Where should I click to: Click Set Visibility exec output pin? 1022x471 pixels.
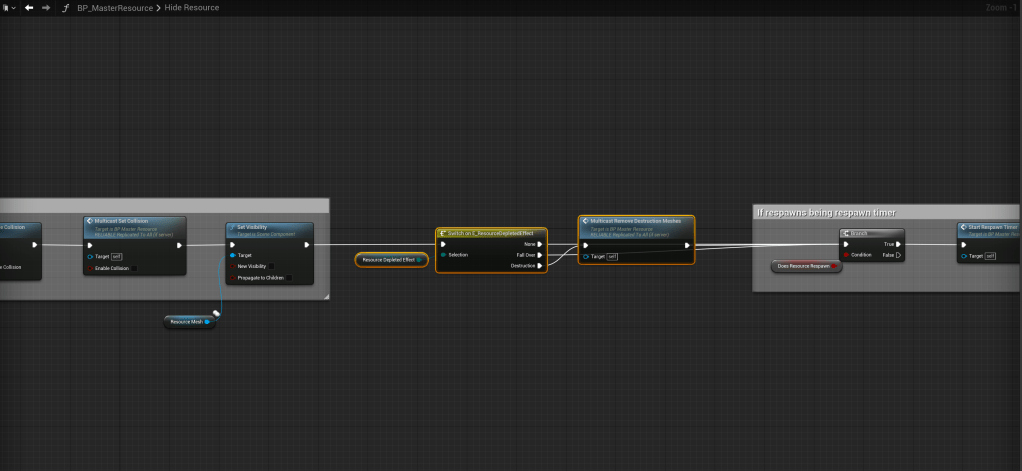pyautogui.click(x=306, y=246)
